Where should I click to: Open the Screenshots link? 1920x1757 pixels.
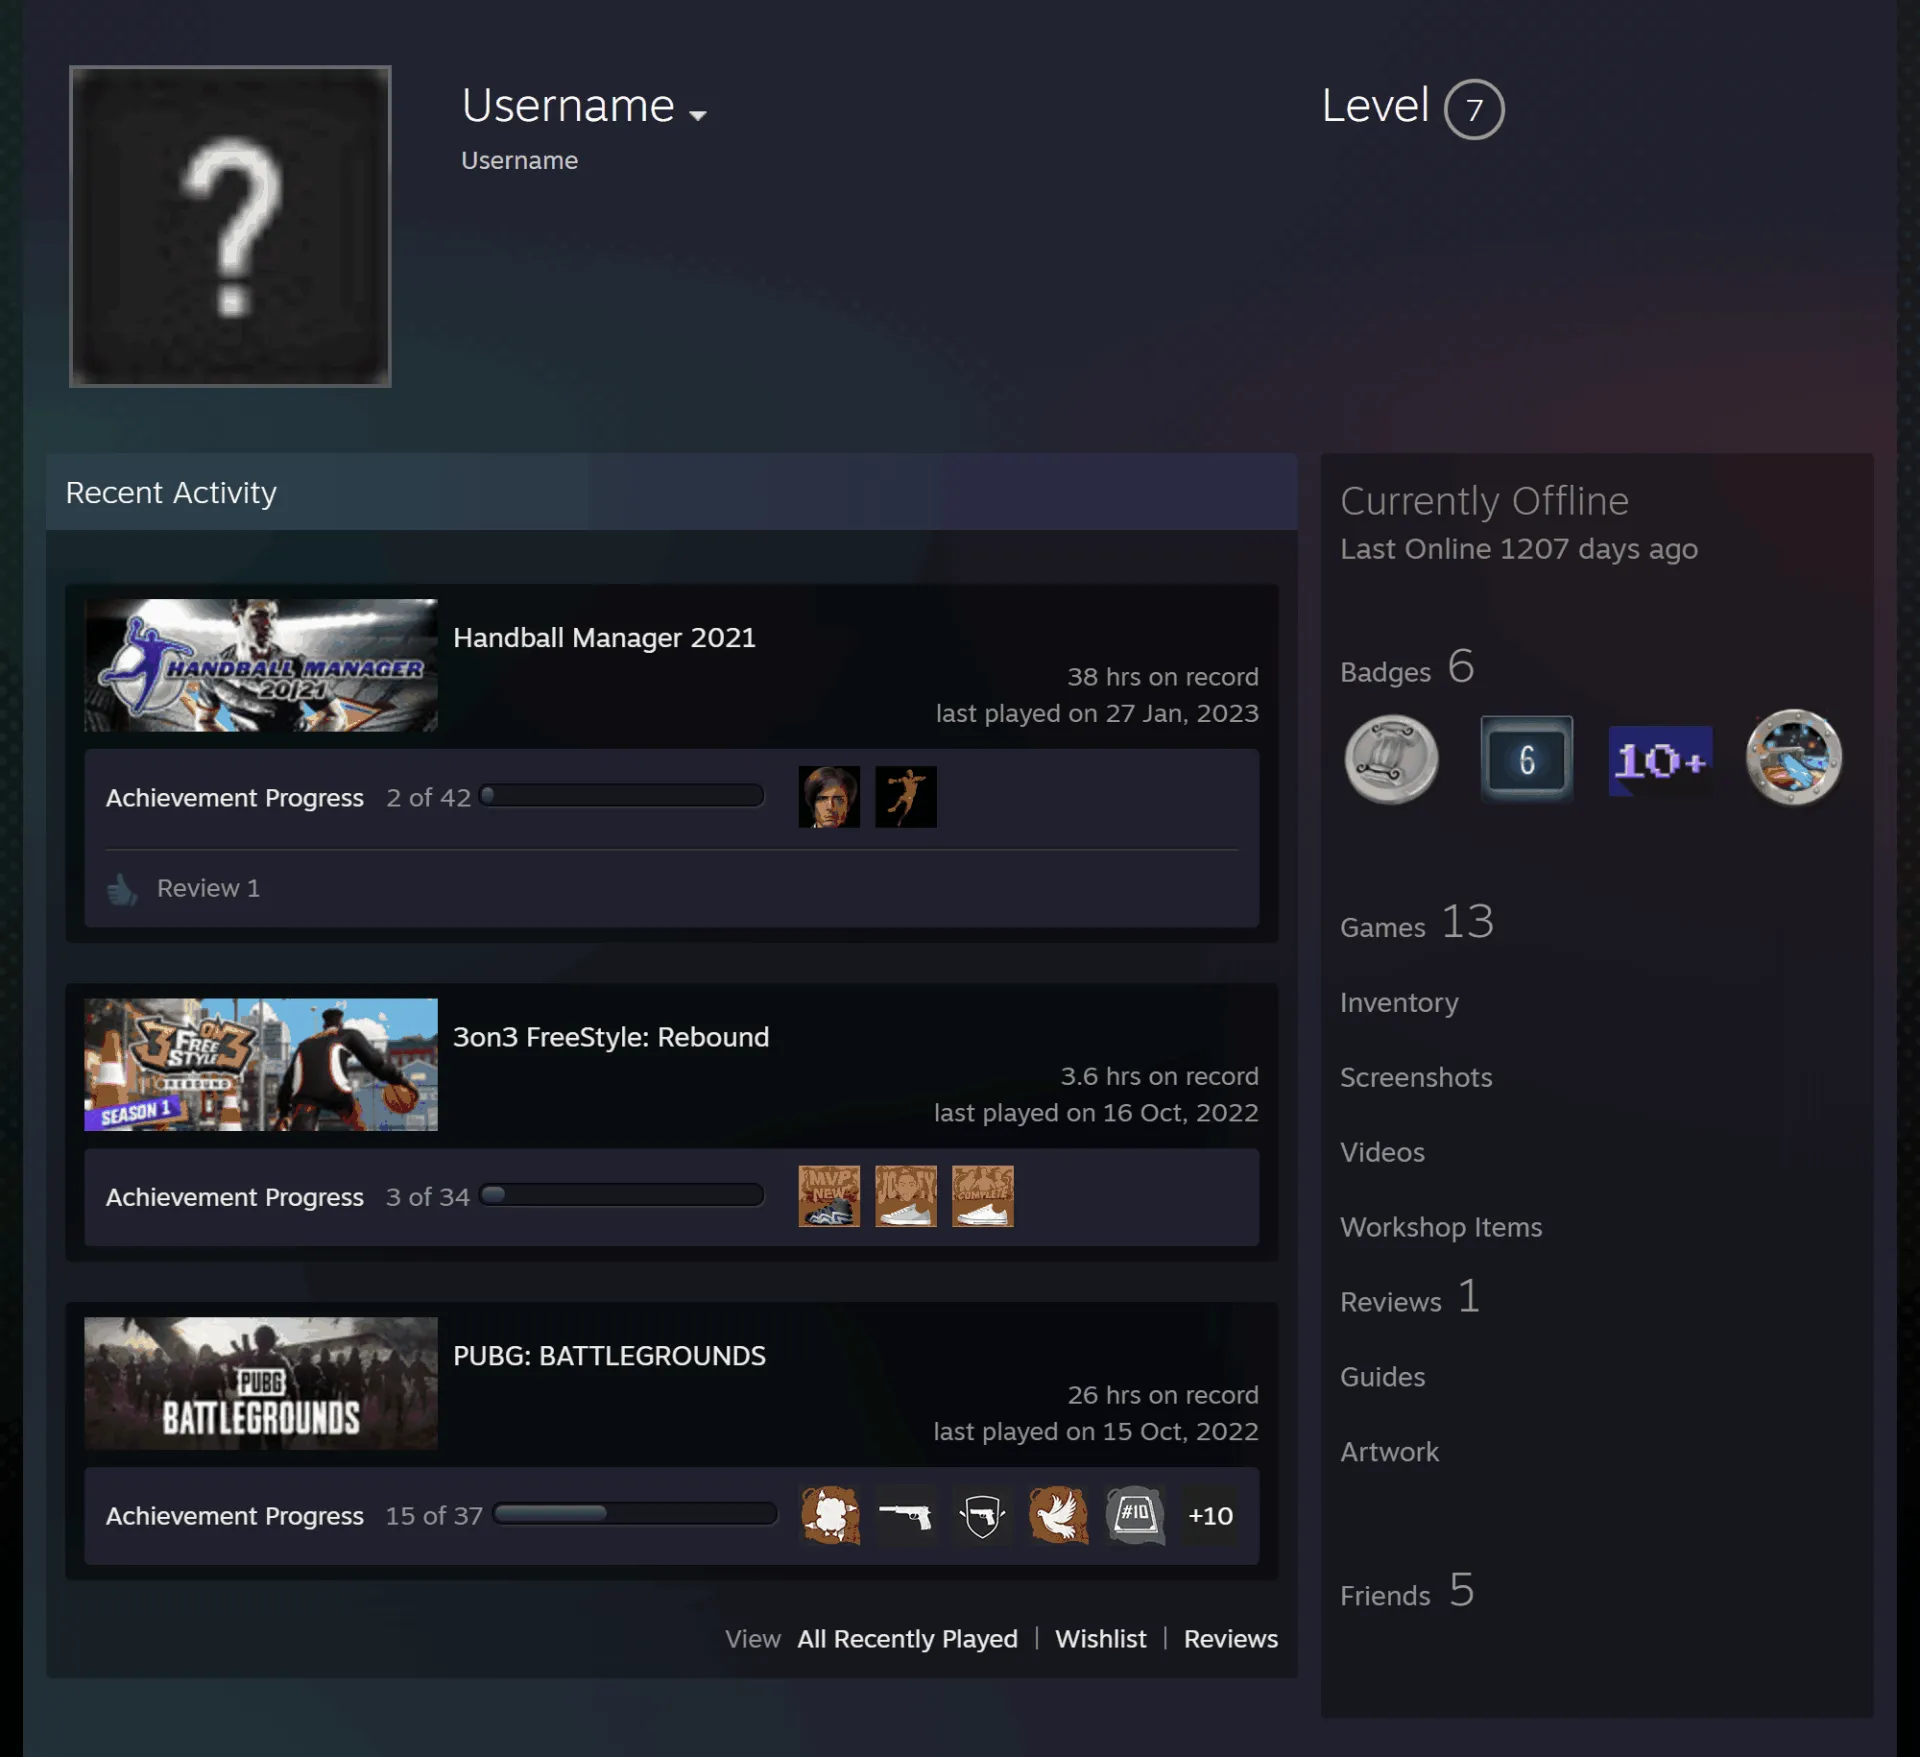click(1416, 1077)
